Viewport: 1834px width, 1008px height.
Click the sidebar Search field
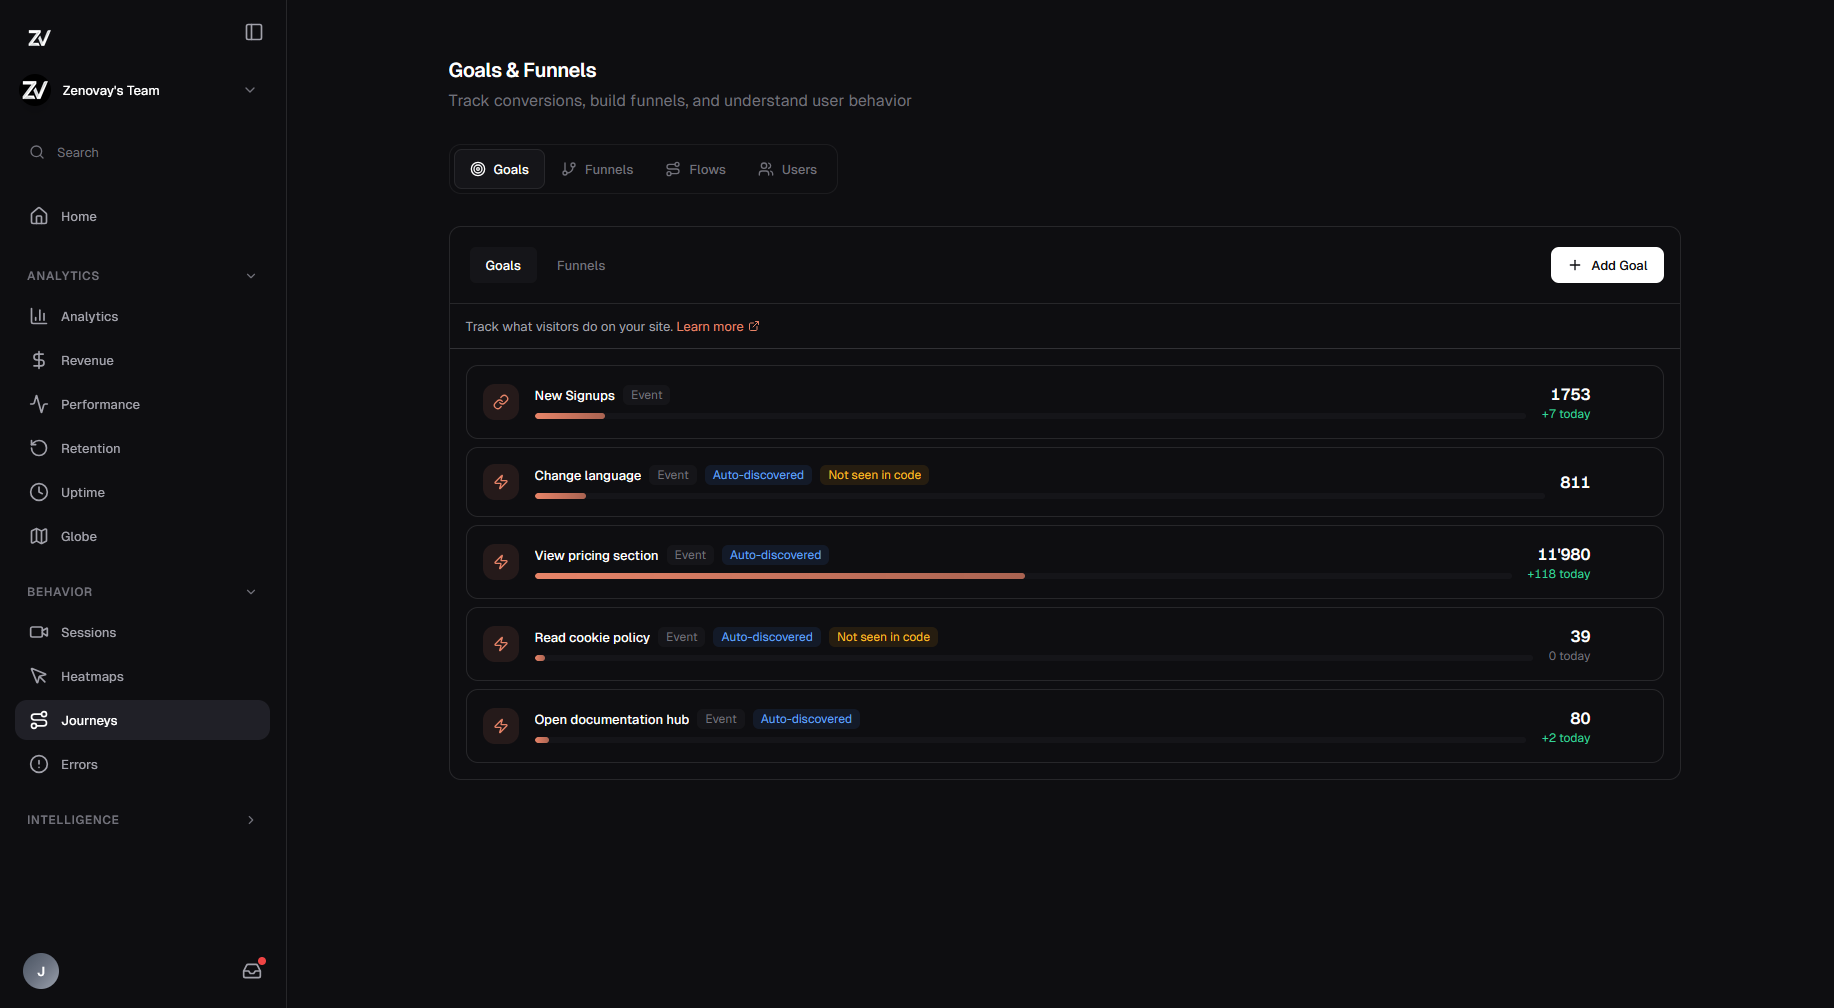78,152
